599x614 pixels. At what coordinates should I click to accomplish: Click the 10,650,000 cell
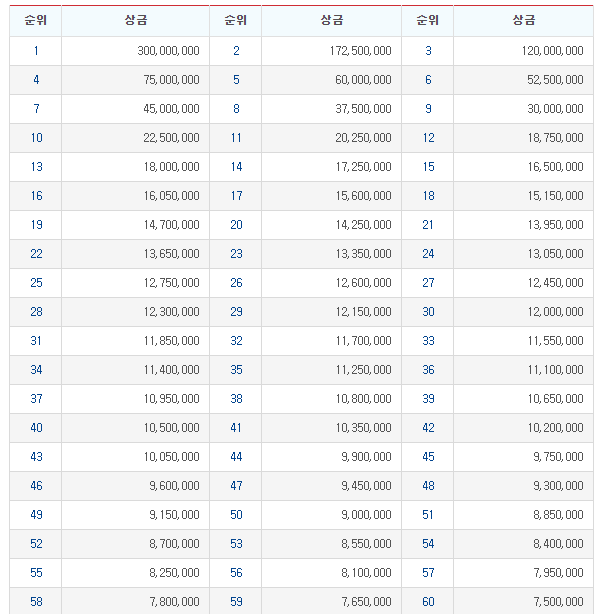pyautogui.click(x=555, y=399)
